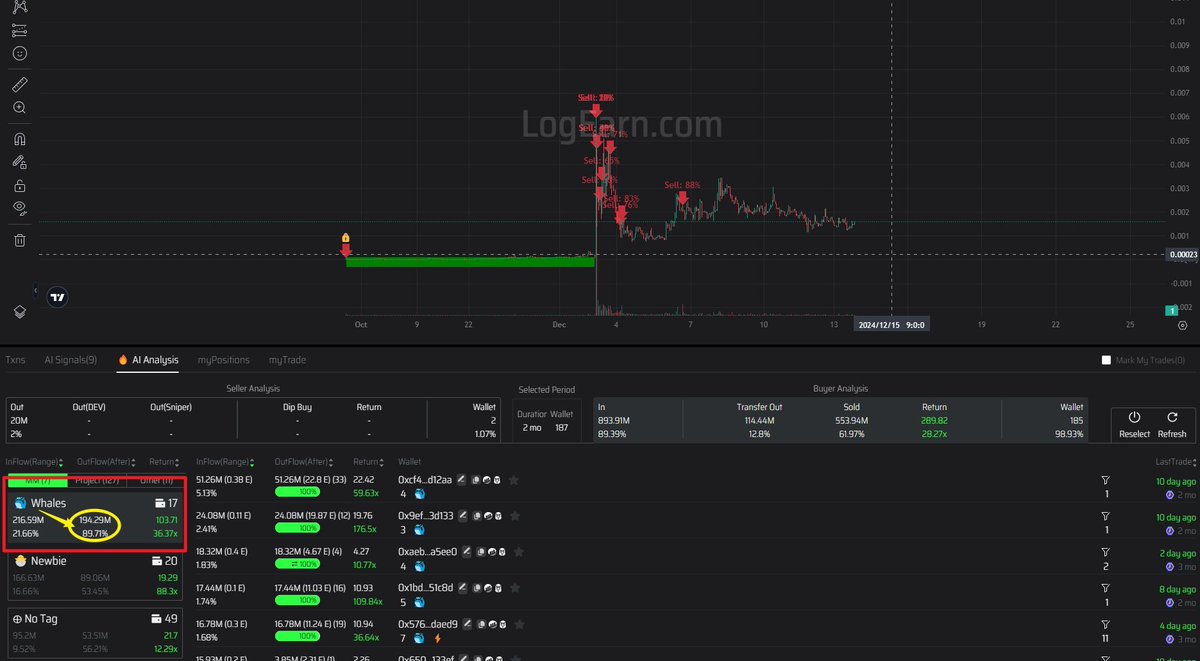This screenshot has width=1200, height=661.
Task: Select the ruler measure tool
Action: point(20,84)
